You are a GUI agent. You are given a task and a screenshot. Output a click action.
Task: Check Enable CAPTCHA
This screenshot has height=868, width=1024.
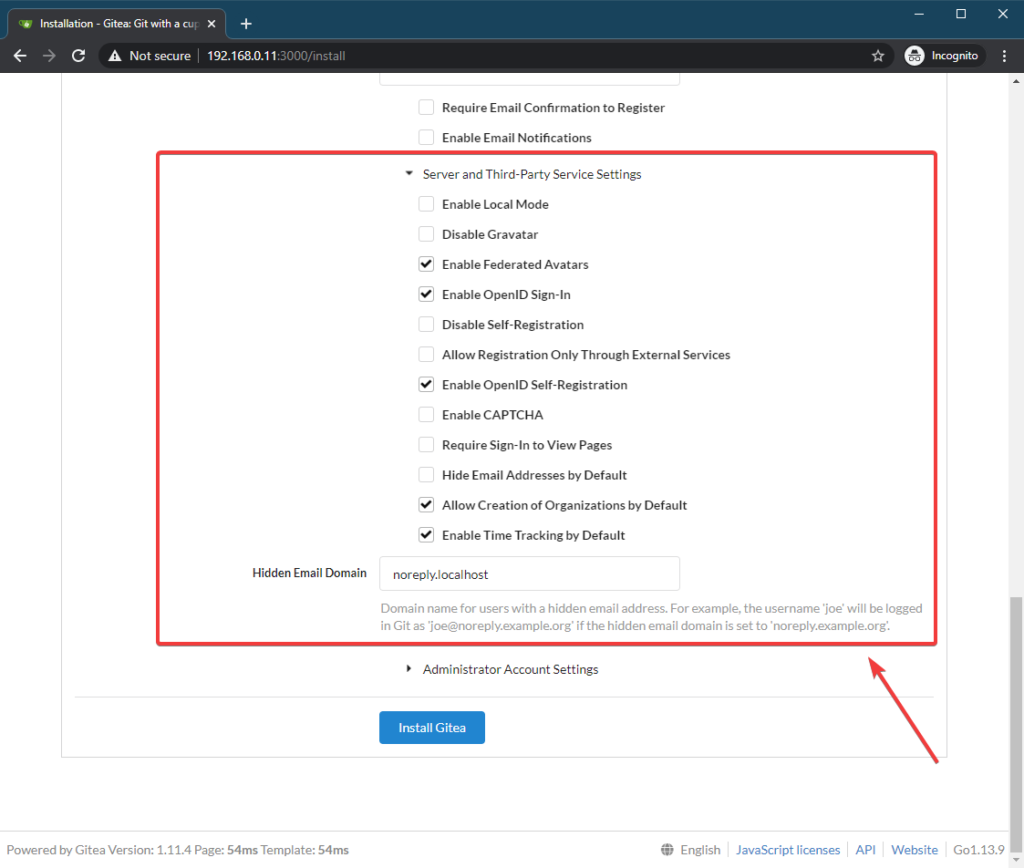[426, 414]
